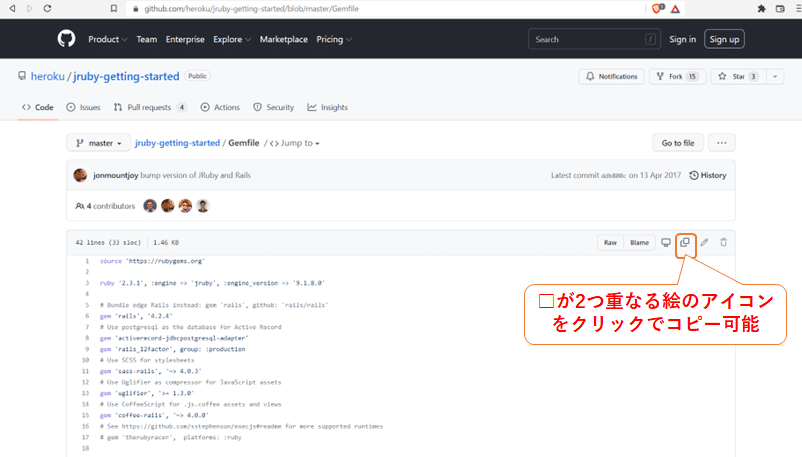This screenshot has height=457, width=802.
Task: Bookmark this page with the bookmark icon
Action: point(114,8)
